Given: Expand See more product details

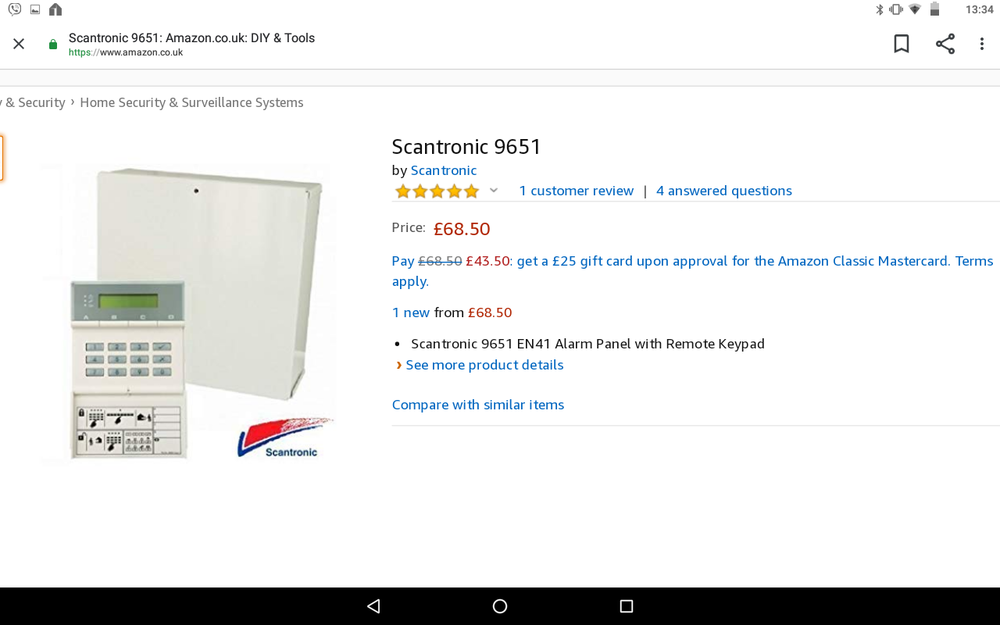Looking at the screenshot, I should point(484,365).
